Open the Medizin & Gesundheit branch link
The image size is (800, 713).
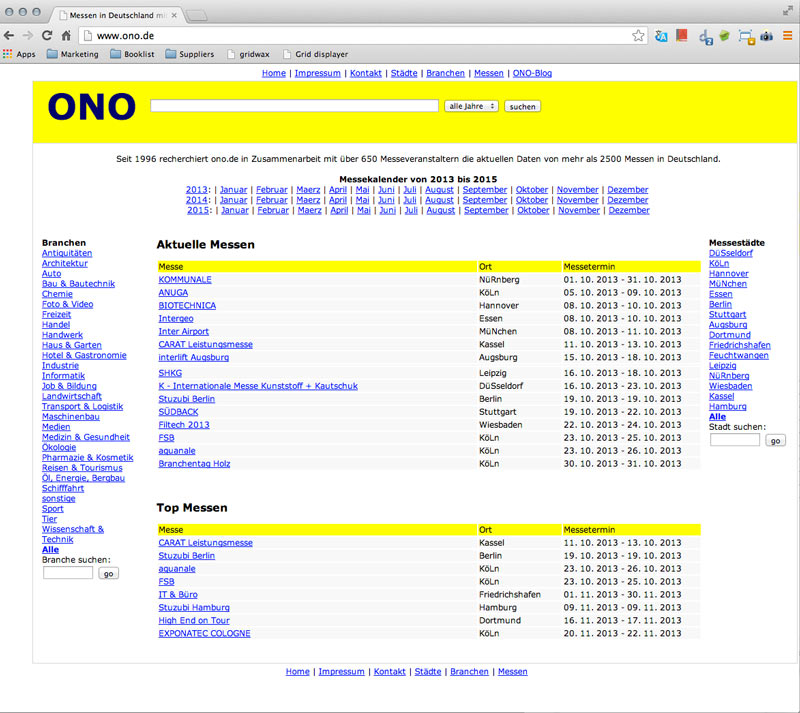[86, 437]
